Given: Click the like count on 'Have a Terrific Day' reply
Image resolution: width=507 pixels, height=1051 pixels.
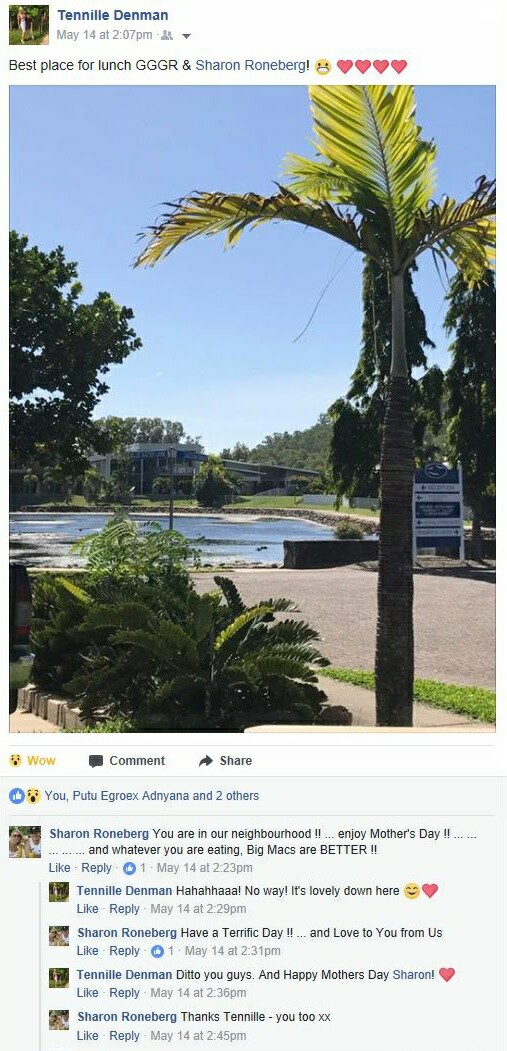Looking at the screenshot, I should click(x=162, y=950).
